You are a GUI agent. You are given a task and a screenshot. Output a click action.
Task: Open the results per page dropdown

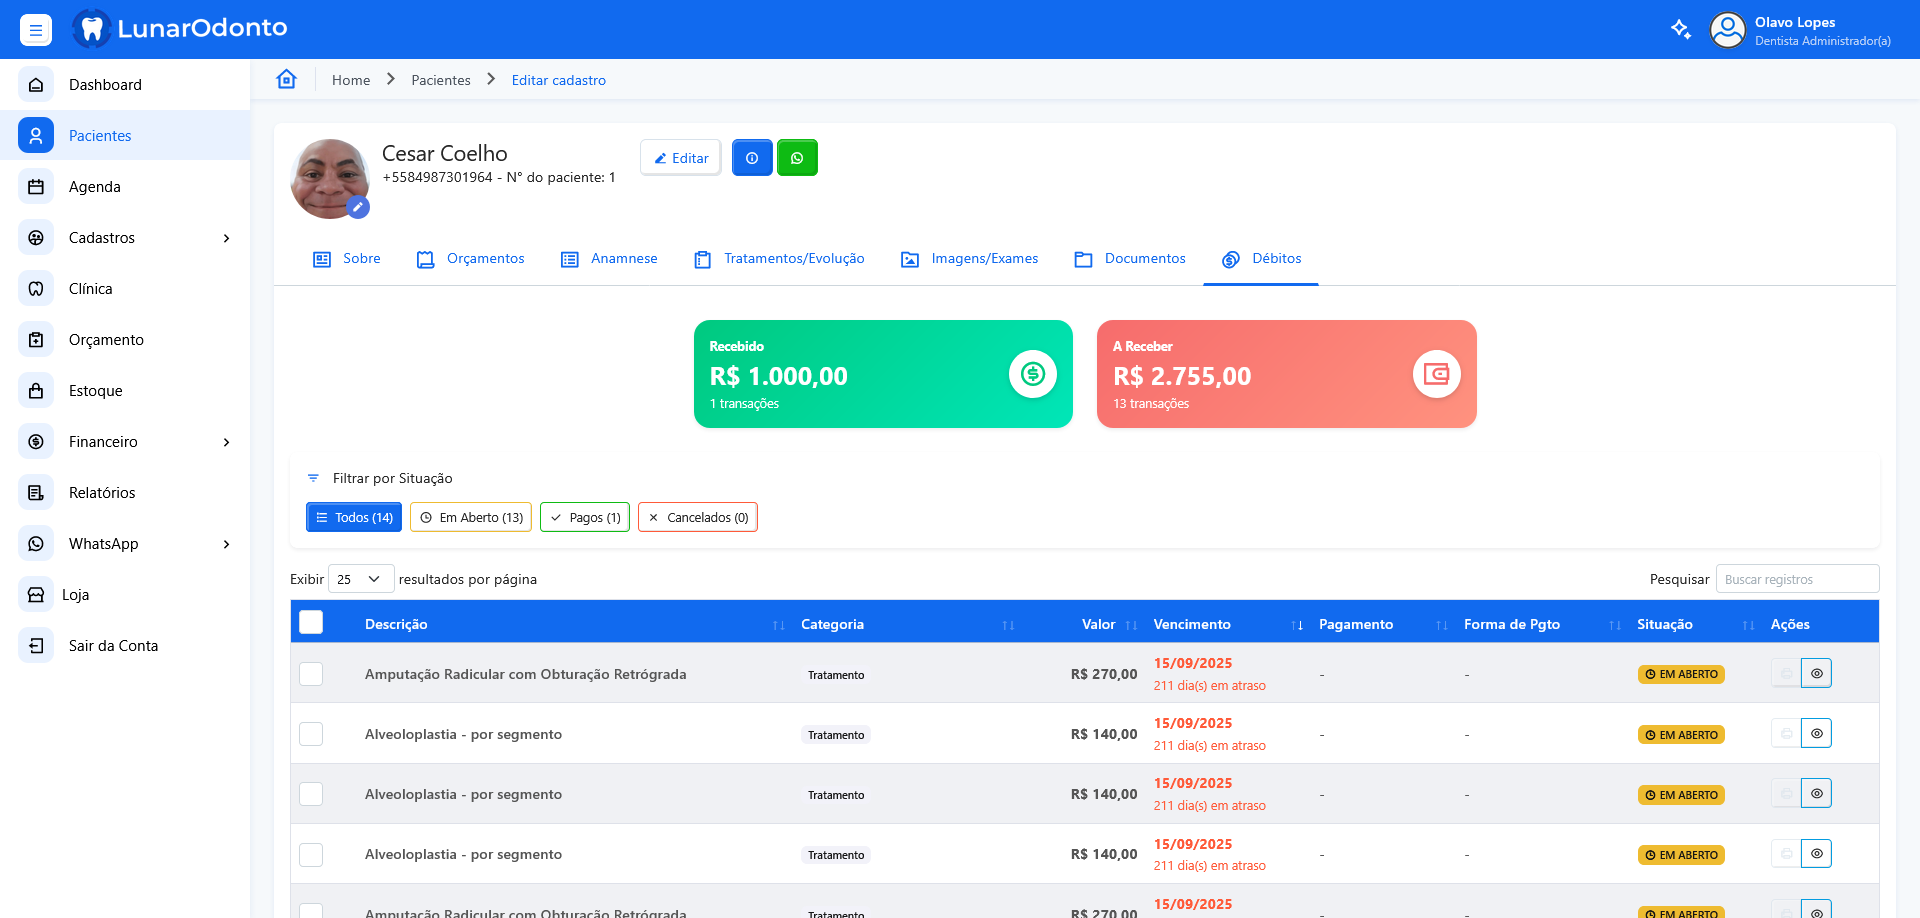(360, 579)
